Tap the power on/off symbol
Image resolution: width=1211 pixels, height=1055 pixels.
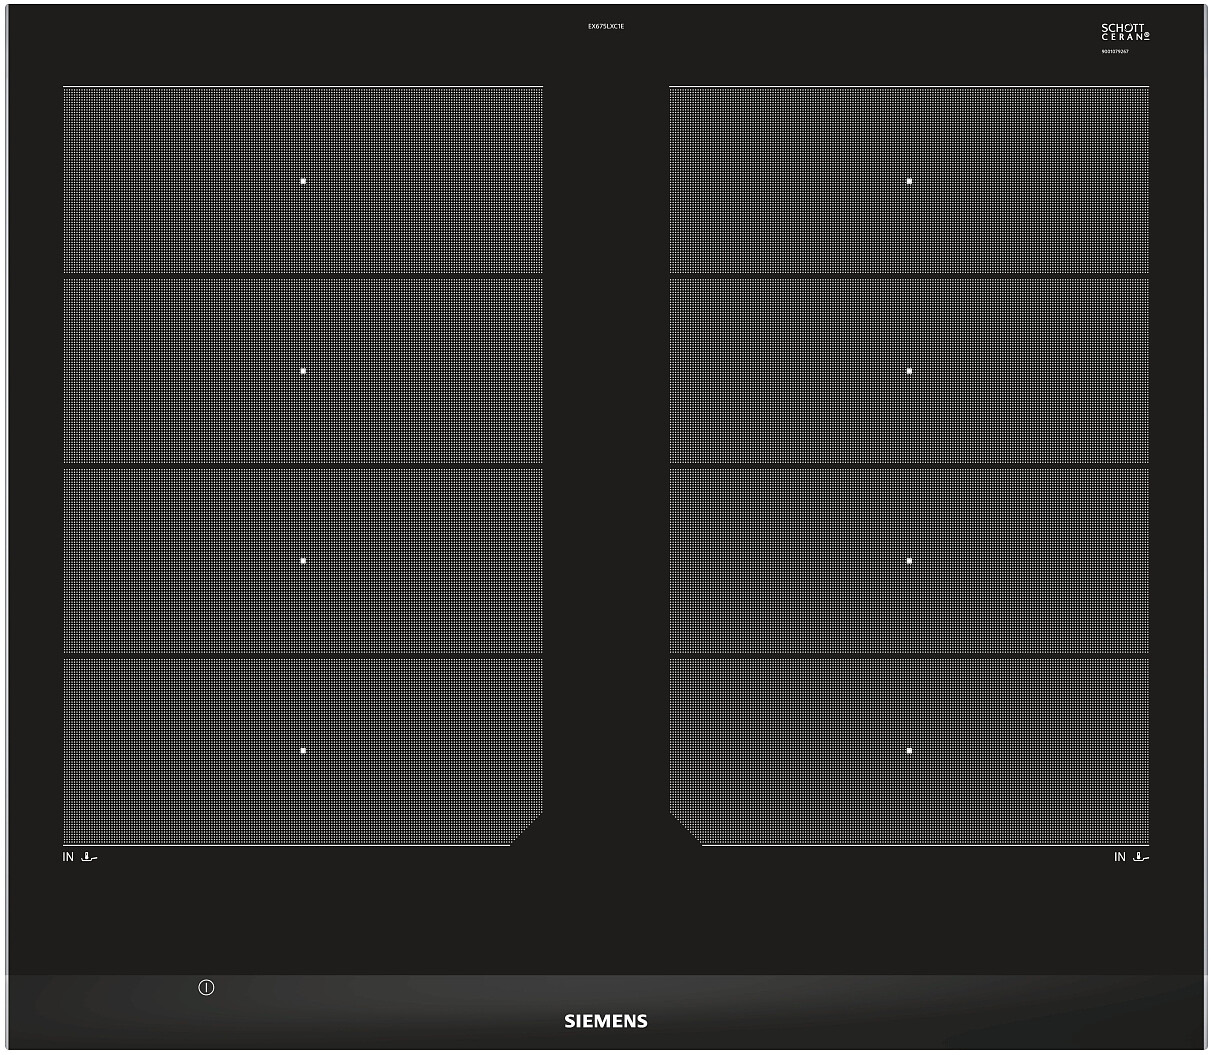click(207, 988)
